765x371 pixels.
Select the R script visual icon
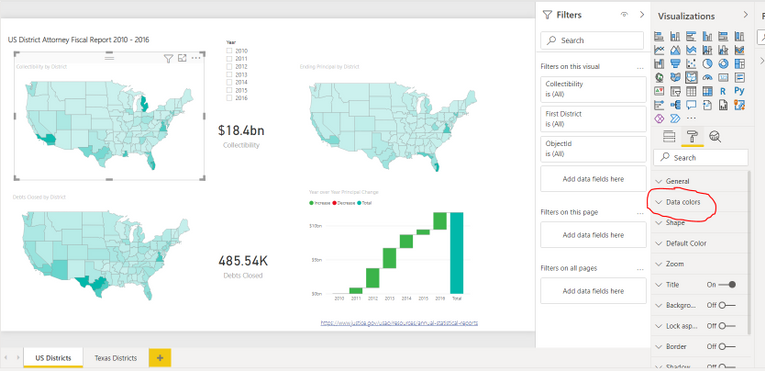(723, 91)
